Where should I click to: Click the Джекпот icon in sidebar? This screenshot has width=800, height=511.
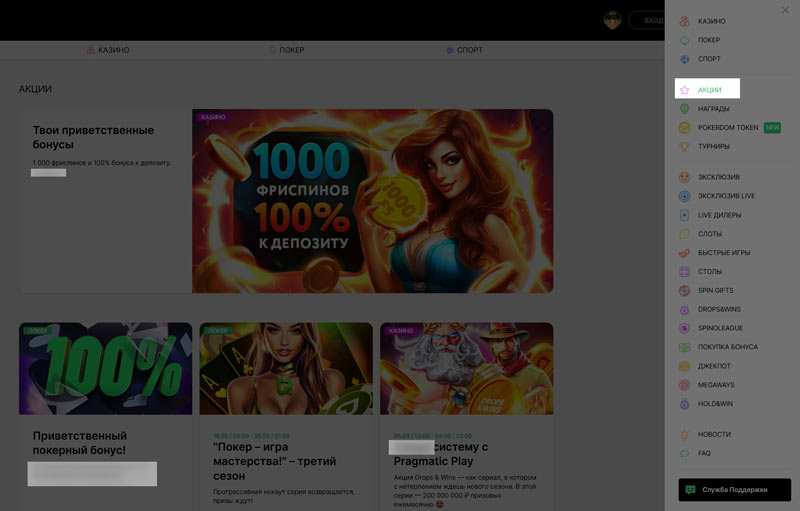[684, 366]
